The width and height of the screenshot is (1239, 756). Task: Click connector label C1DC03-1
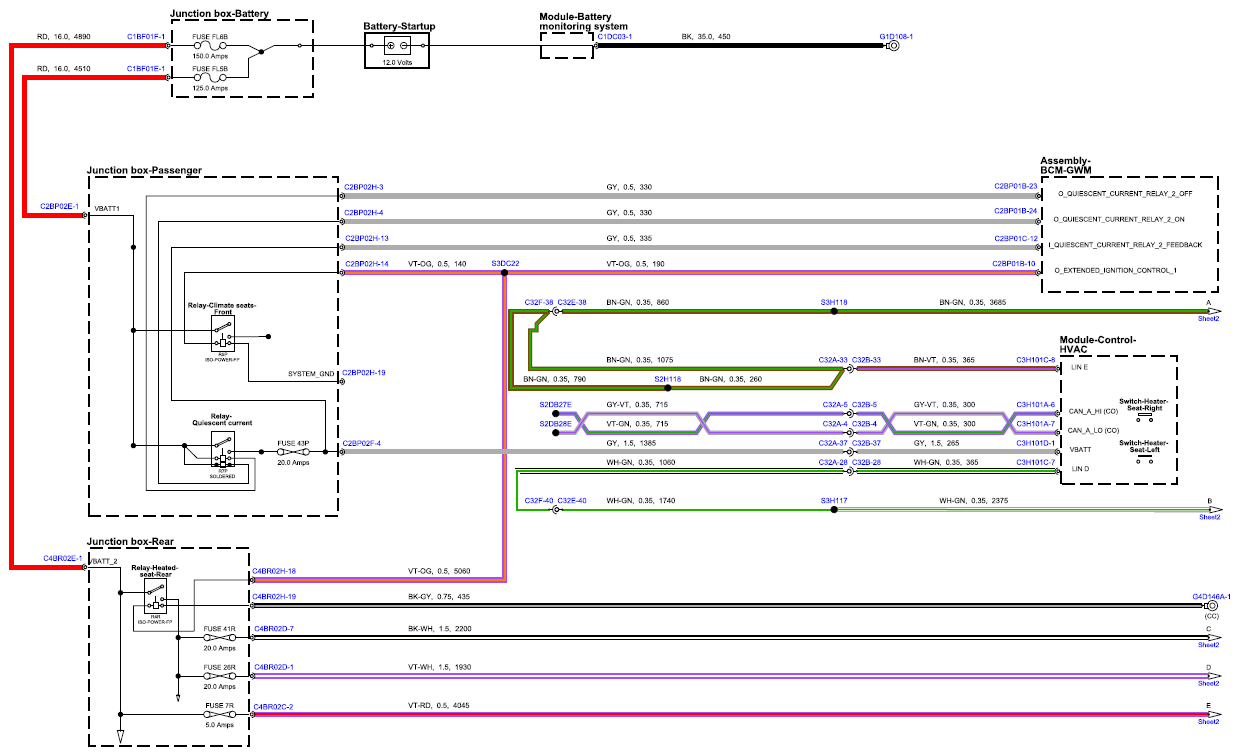click(615, 37)
